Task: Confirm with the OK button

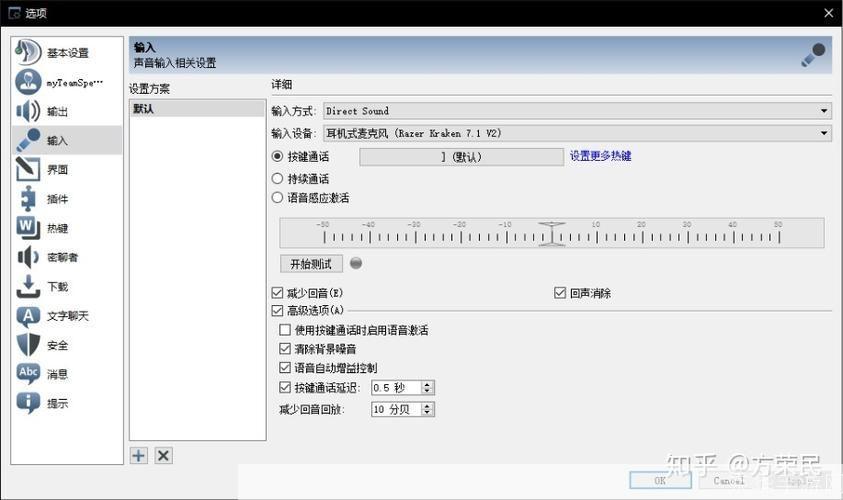Action: (660, 481)
